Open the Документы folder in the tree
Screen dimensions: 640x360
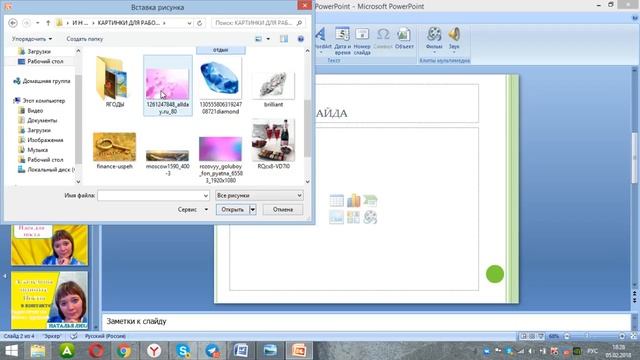pyautogui.click(x=38, y=120)
